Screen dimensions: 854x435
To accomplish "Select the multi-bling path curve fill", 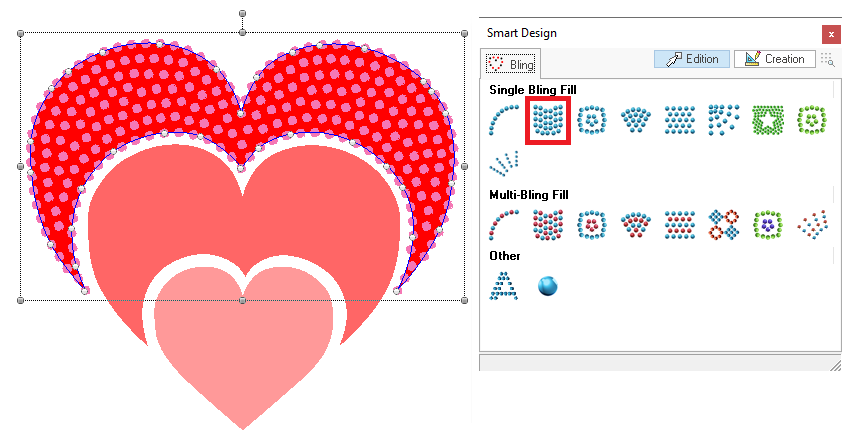I will [x=504, y=223].
